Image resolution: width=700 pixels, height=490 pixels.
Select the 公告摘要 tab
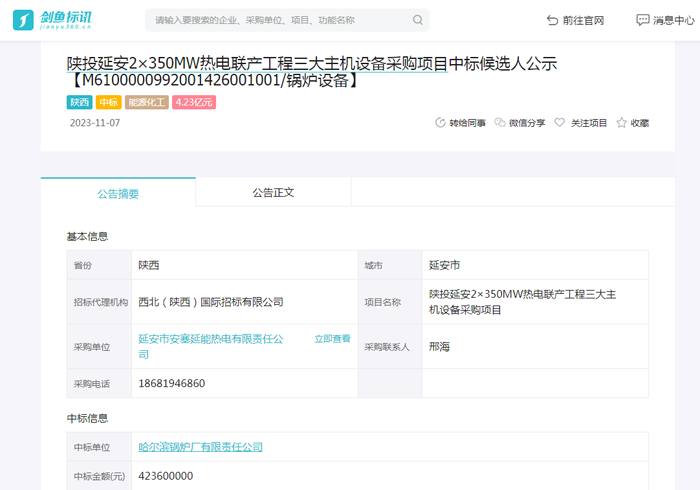[118, 193]
